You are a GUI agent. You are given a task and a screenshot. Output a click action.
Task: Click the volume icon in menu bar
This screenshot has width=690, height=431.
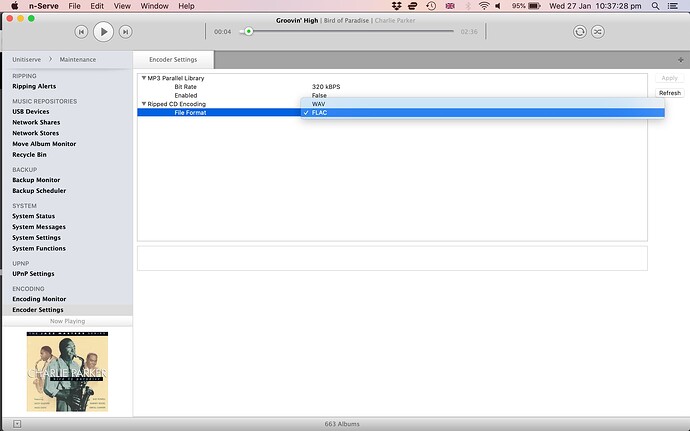[x=498, y=6]
